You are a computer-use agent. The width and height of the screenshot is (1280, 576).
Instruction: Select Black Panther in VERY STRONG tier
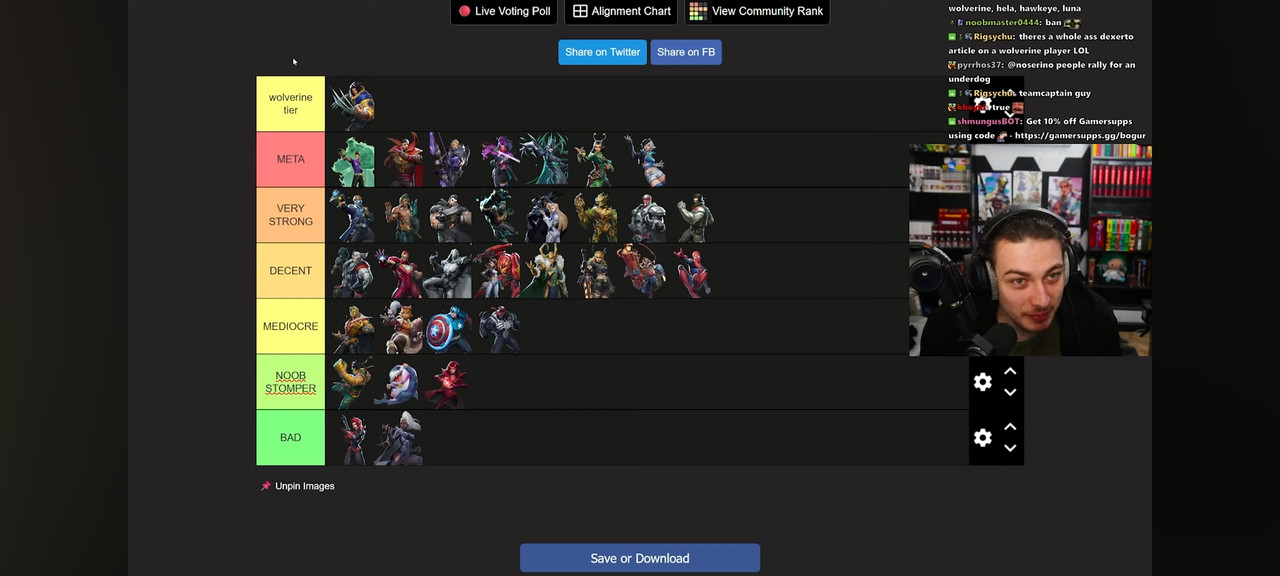coord(497,216)
